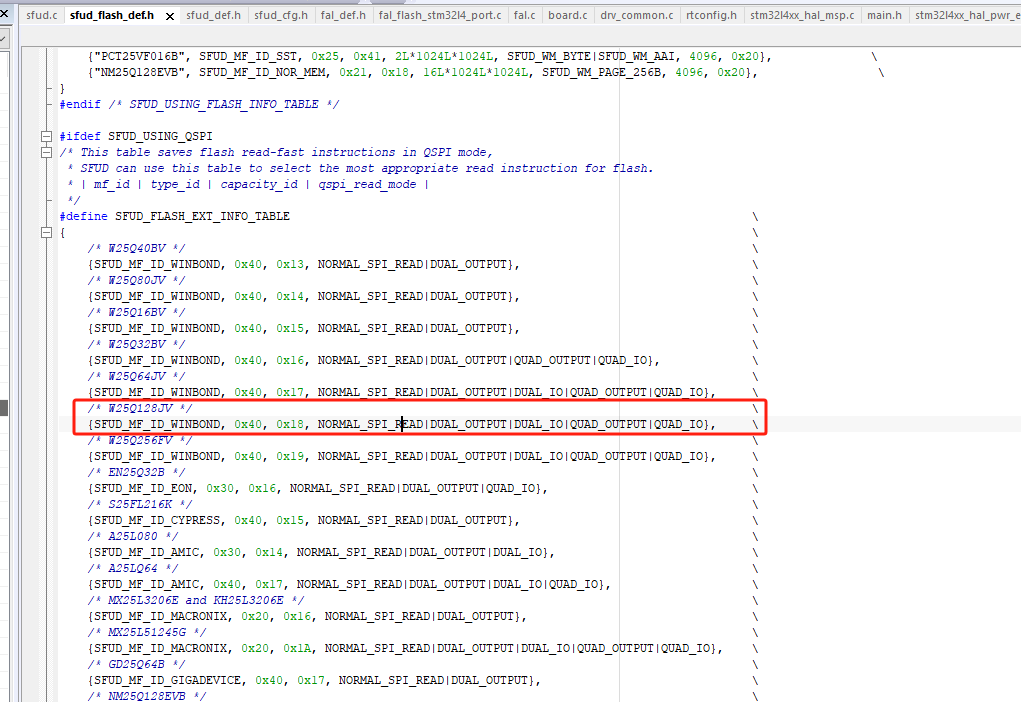Click the /* W25Q40BV */ comment

pyautogui.click(x=137, y=248)
